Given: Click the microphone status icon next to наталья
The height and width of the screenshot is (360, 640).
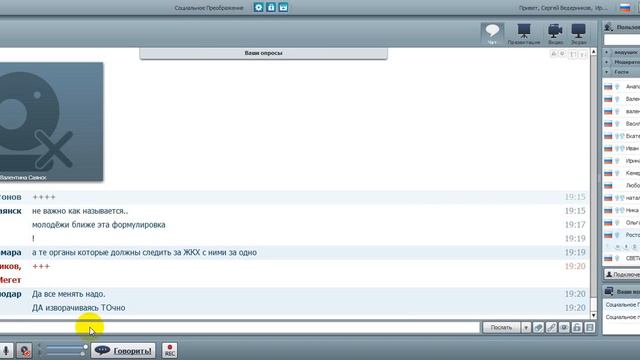Looking at the screenshot, I should click(617, 198).
